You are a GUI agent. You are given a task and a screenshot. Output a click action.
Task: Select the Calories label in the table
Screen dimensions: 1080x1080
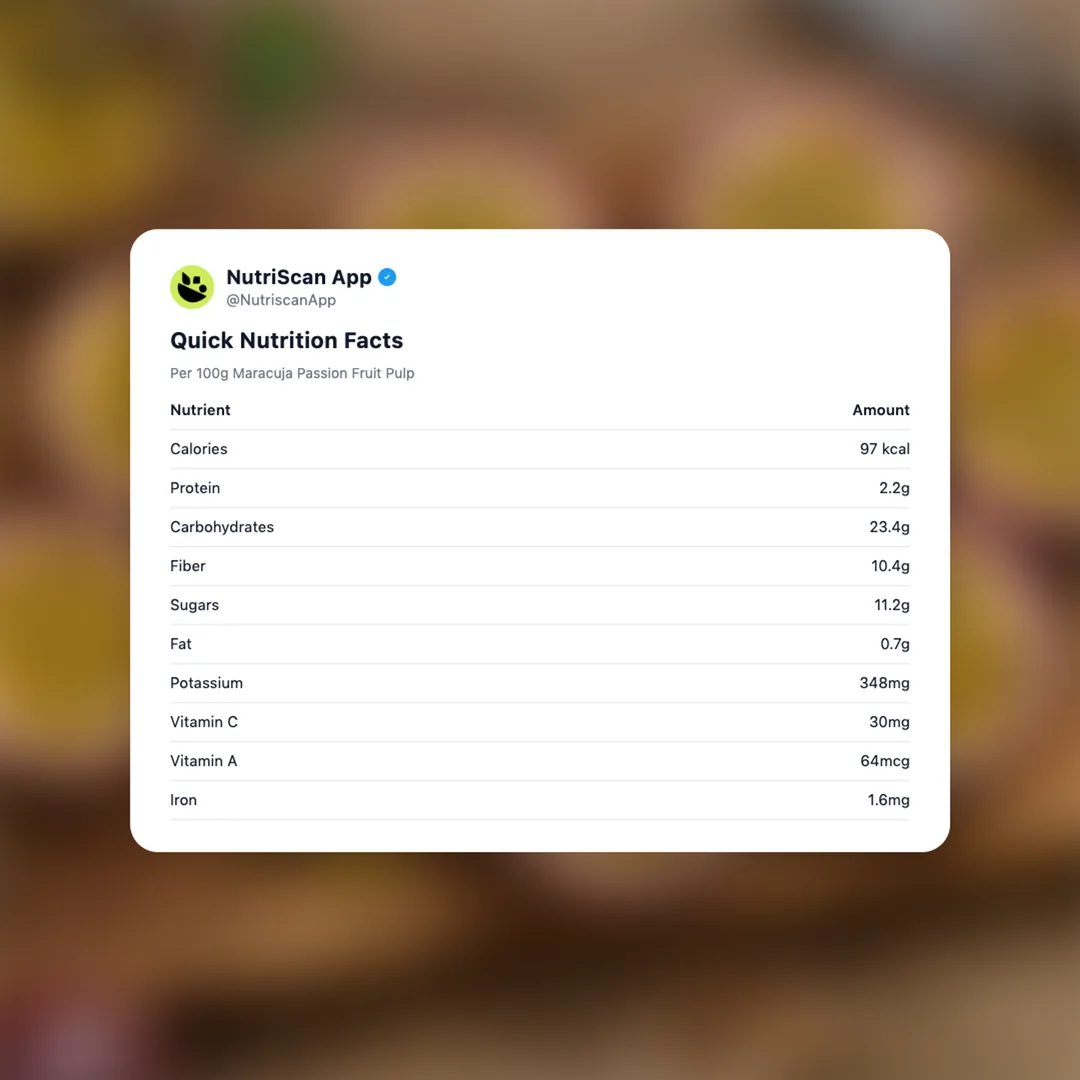(199, 449)
